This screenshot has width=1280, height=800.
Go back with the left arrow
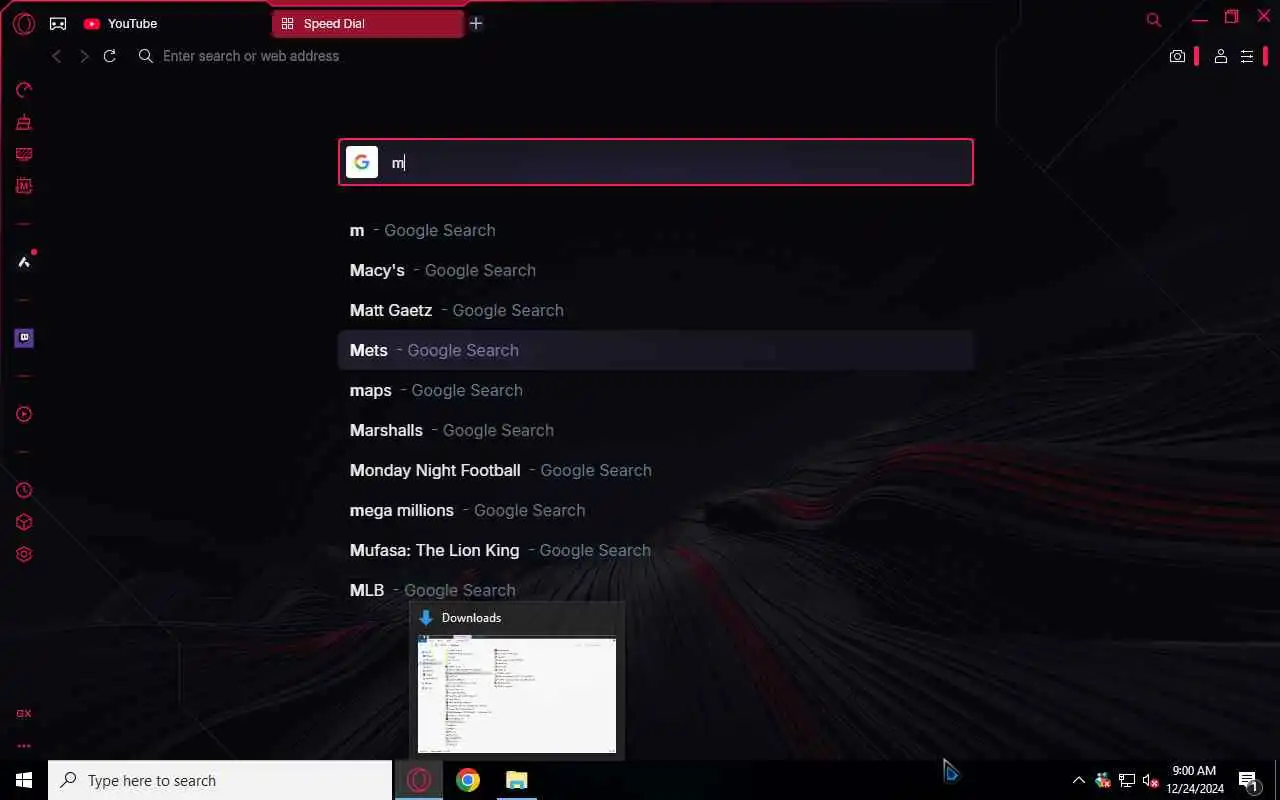[57, 56]
